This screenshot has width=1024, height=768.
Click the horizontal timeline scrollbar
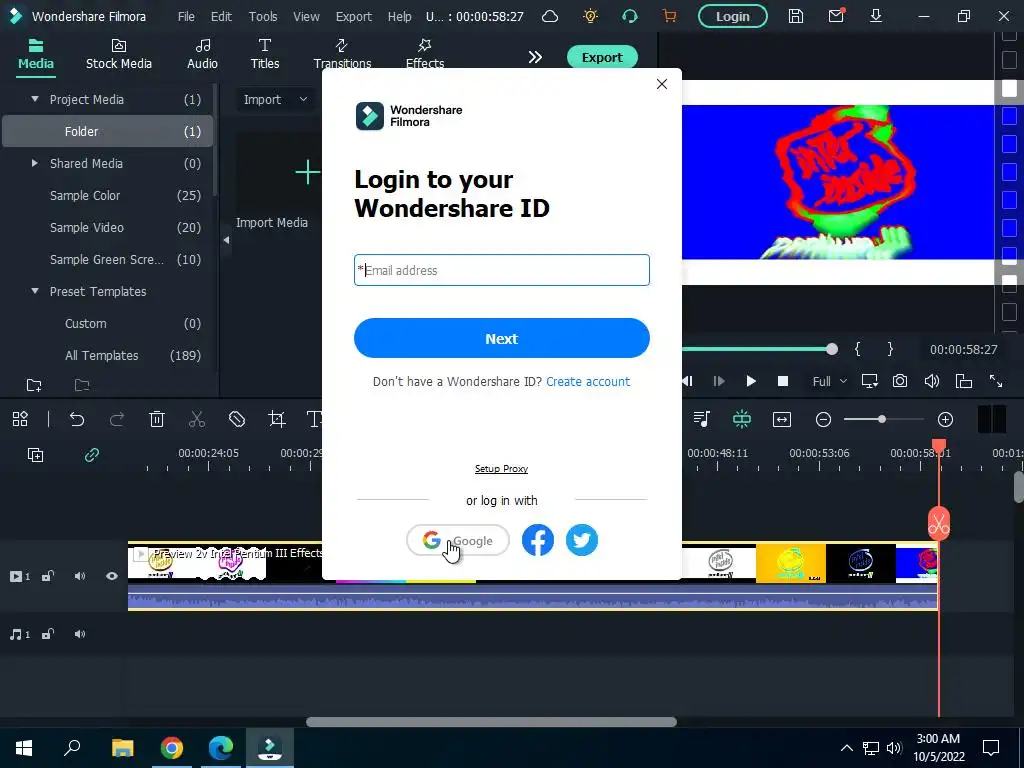(491, 722)
